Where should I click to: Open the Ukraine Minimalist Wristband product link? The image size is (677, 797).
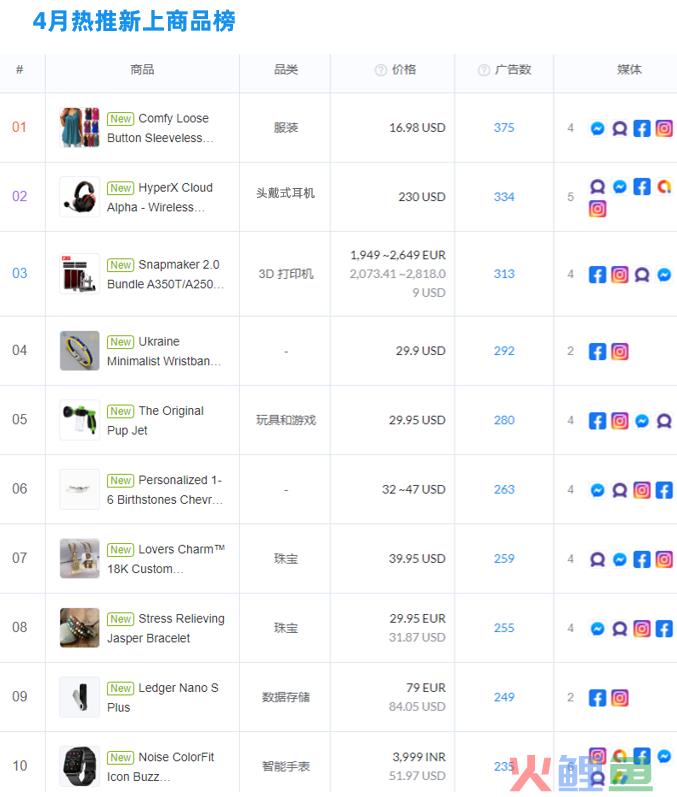pyautogui.click(x=164, y=351)
